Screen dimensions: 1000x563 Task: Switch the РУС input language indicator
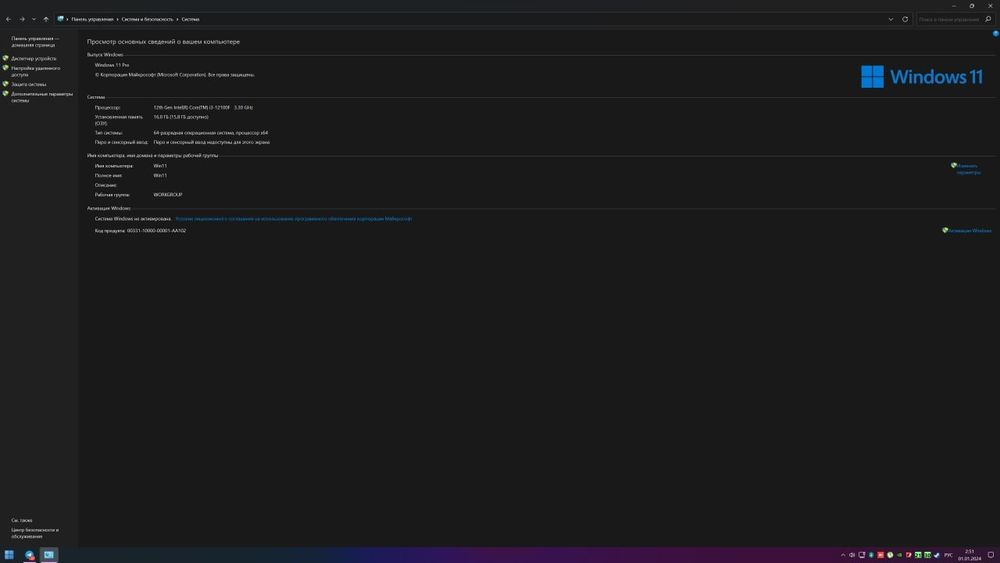(x=948, y=555)
